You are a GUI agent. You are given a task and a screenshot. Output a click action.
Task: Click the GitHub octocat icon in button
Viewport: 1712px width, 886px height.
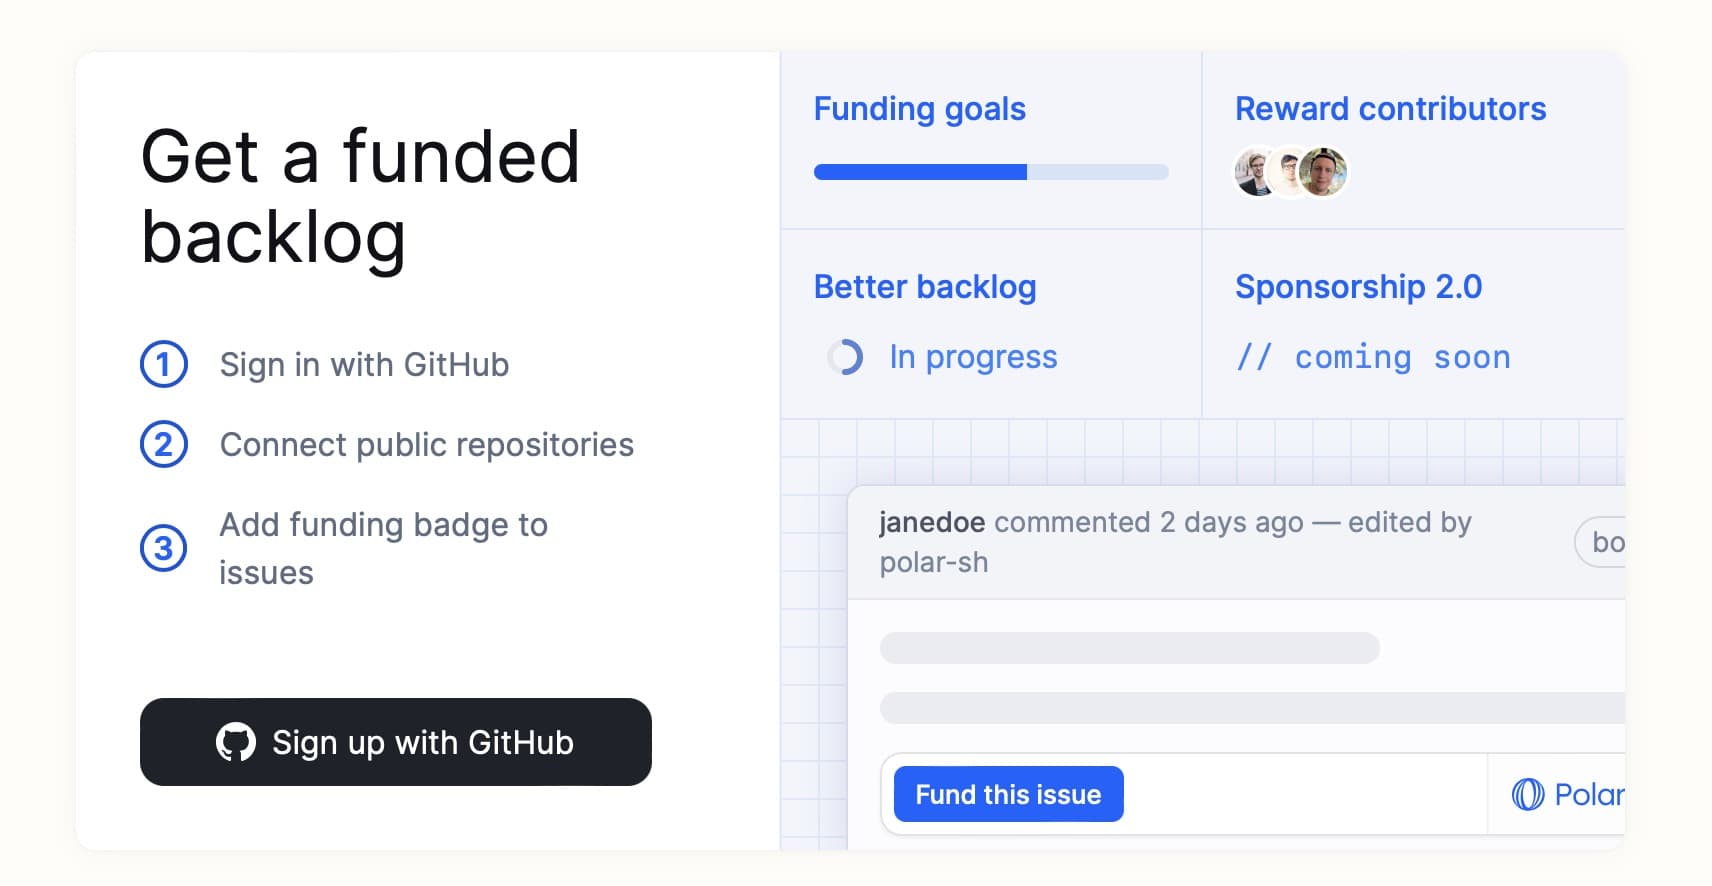point(236,742)
